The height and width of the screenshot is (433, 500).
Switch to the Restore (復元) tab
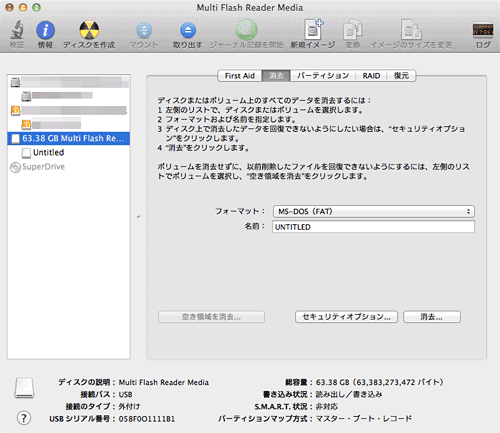(401, 76)
